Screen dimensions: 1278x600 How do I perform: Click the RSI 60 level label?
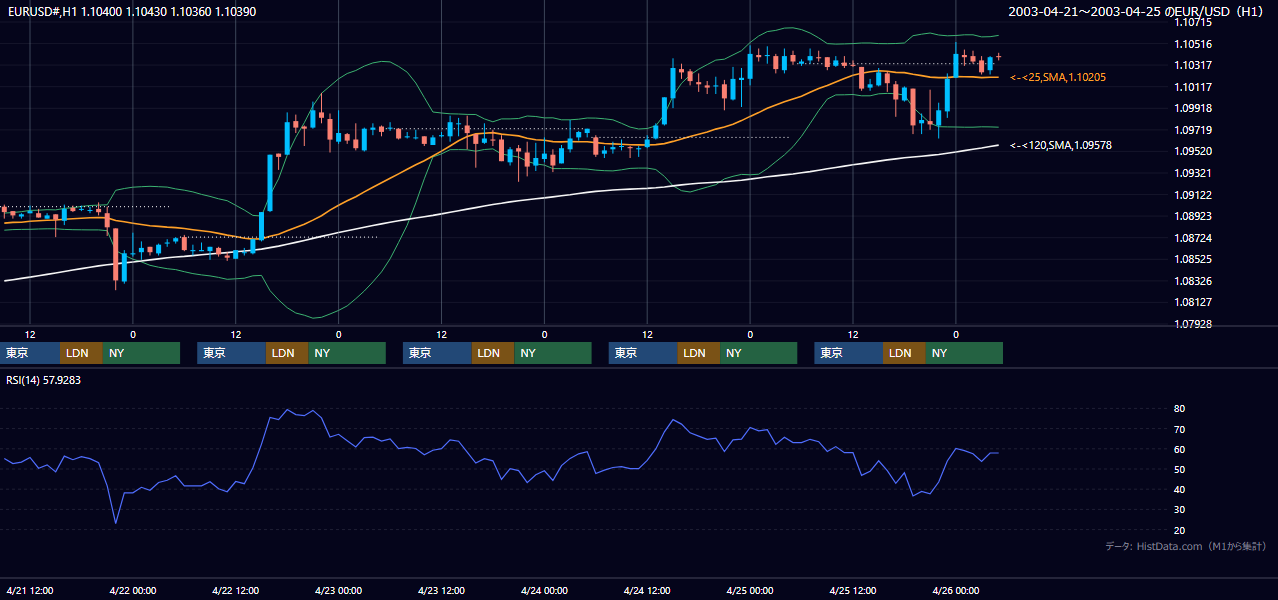[x=1180, y=449]
